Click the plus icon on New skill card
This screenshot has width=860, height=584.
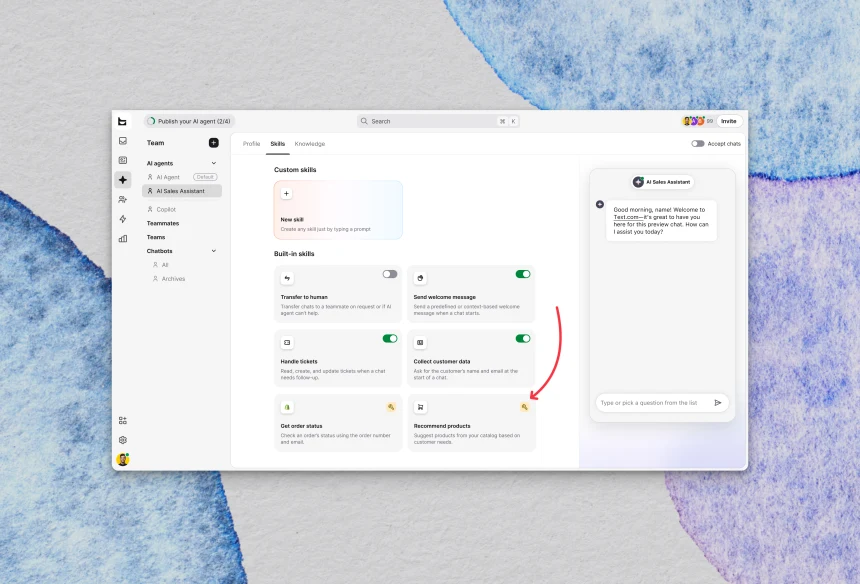286,194
